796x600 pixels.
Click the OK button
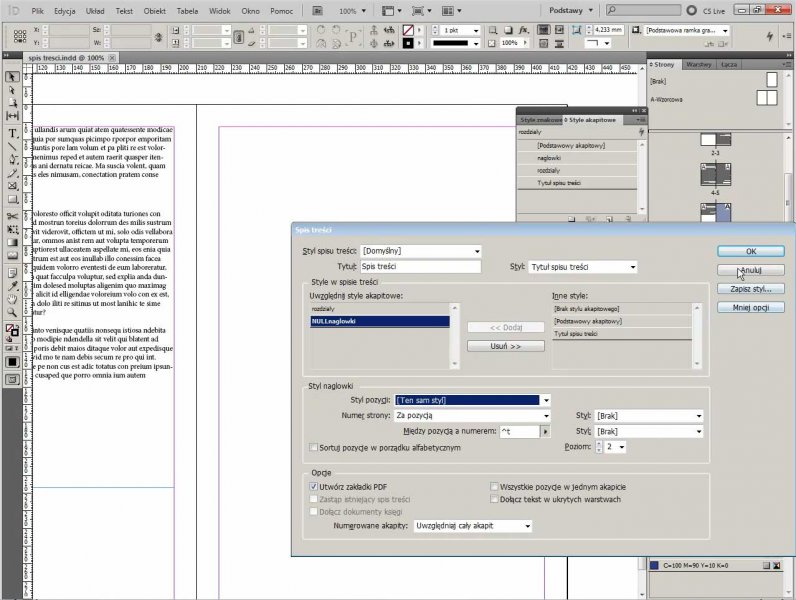[750, 251]
